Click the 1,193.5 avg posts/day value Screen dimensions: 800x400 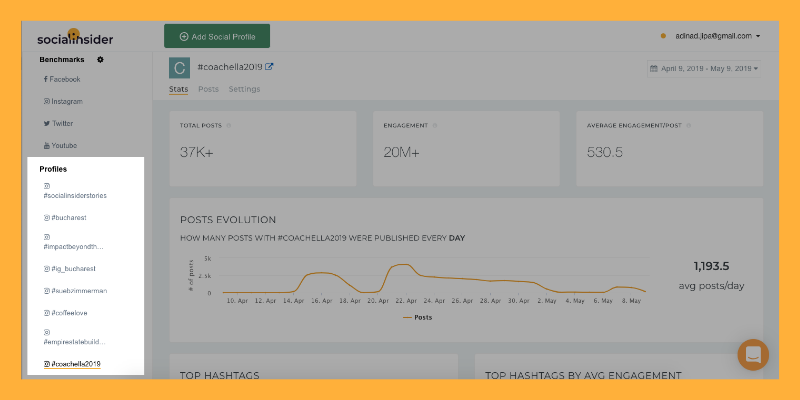pyautogui.click(x=711, y=266)
